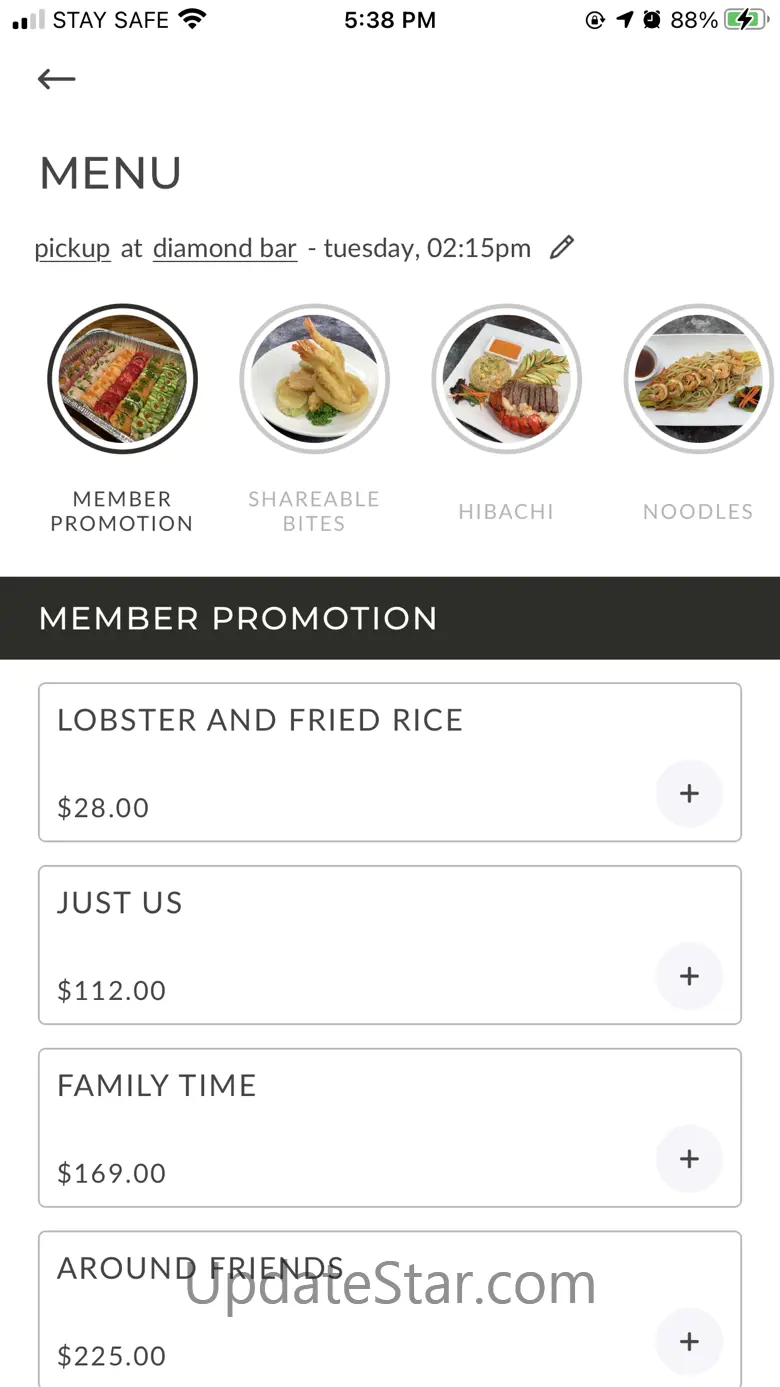The image size is (780, 1387).
Task: Add Just Us using plus icon
Action: tap(689, 976)
